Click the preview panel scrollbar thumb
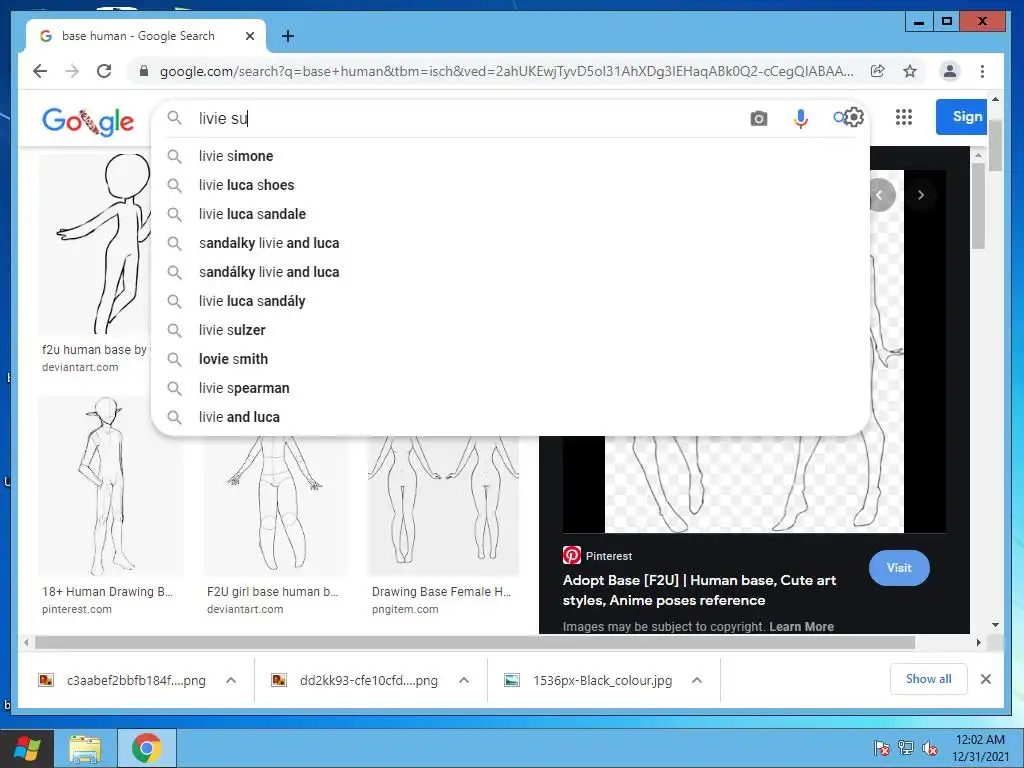Image resolution: width=1024 pixels, height=768 pixels. [978, 206]
